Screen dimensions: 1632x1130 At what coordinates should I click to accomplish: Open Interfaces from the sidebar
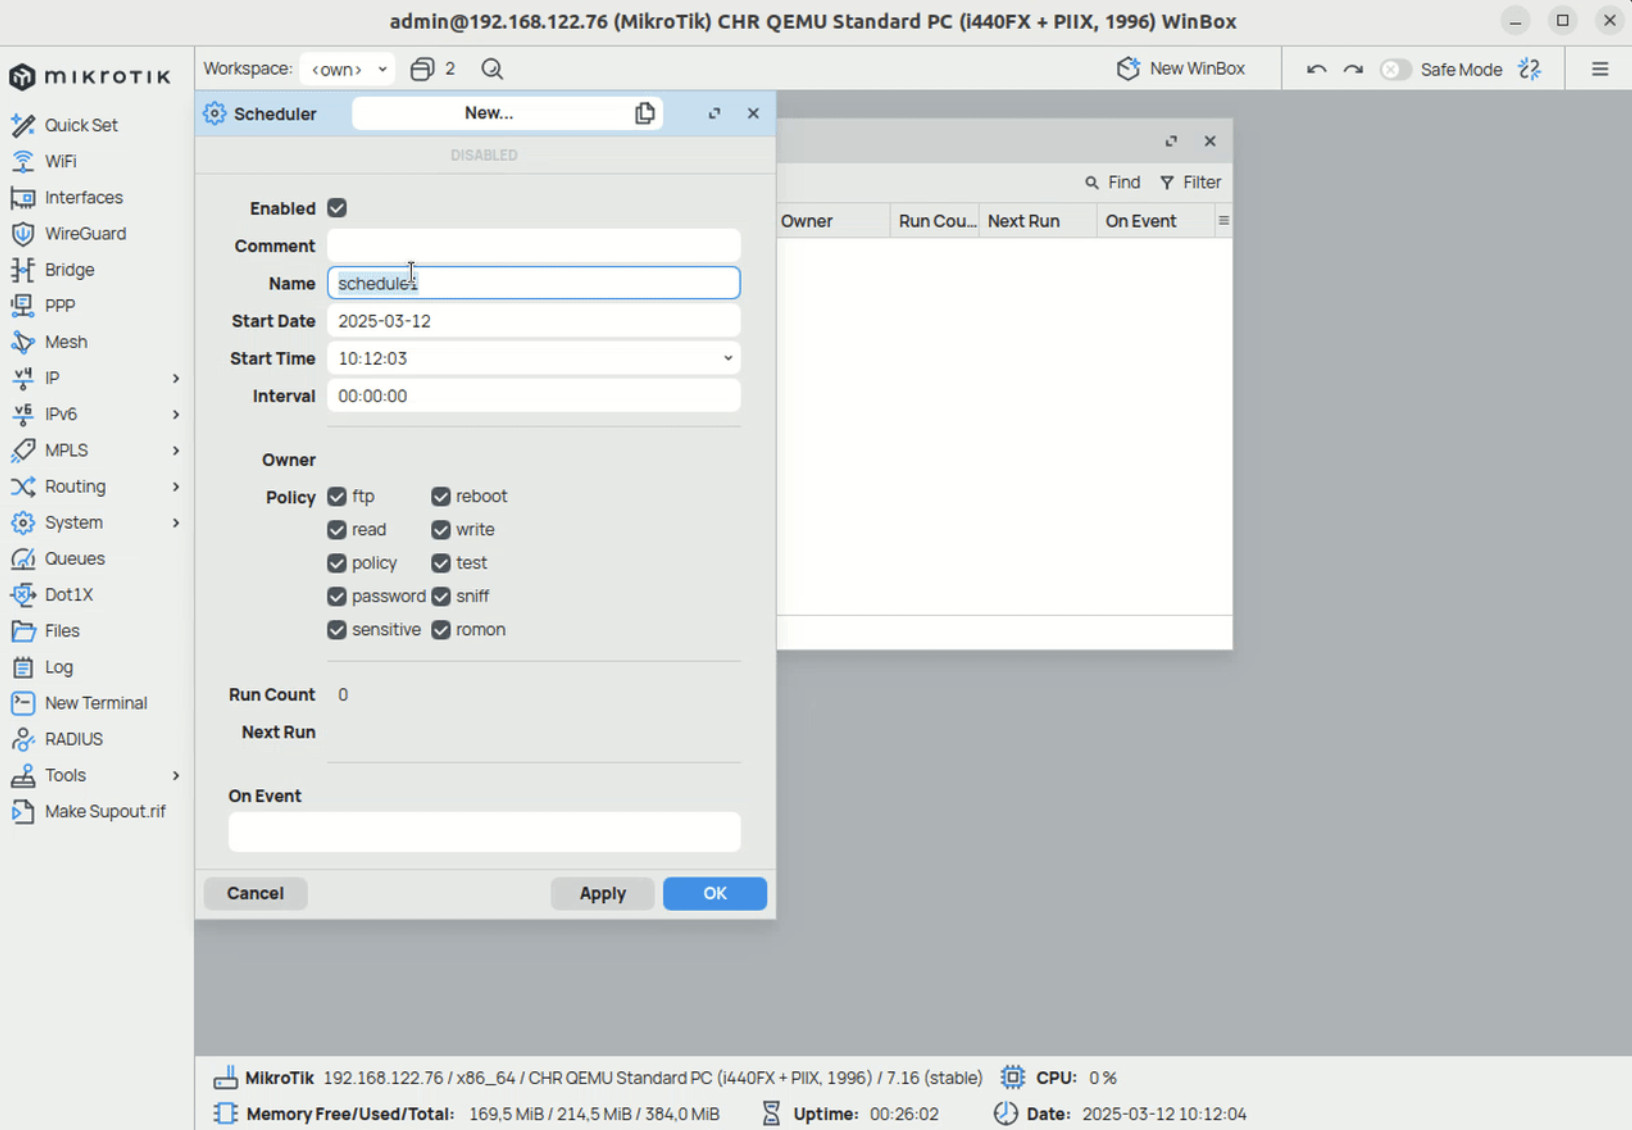pyautogui.click(x=83, y=197)
